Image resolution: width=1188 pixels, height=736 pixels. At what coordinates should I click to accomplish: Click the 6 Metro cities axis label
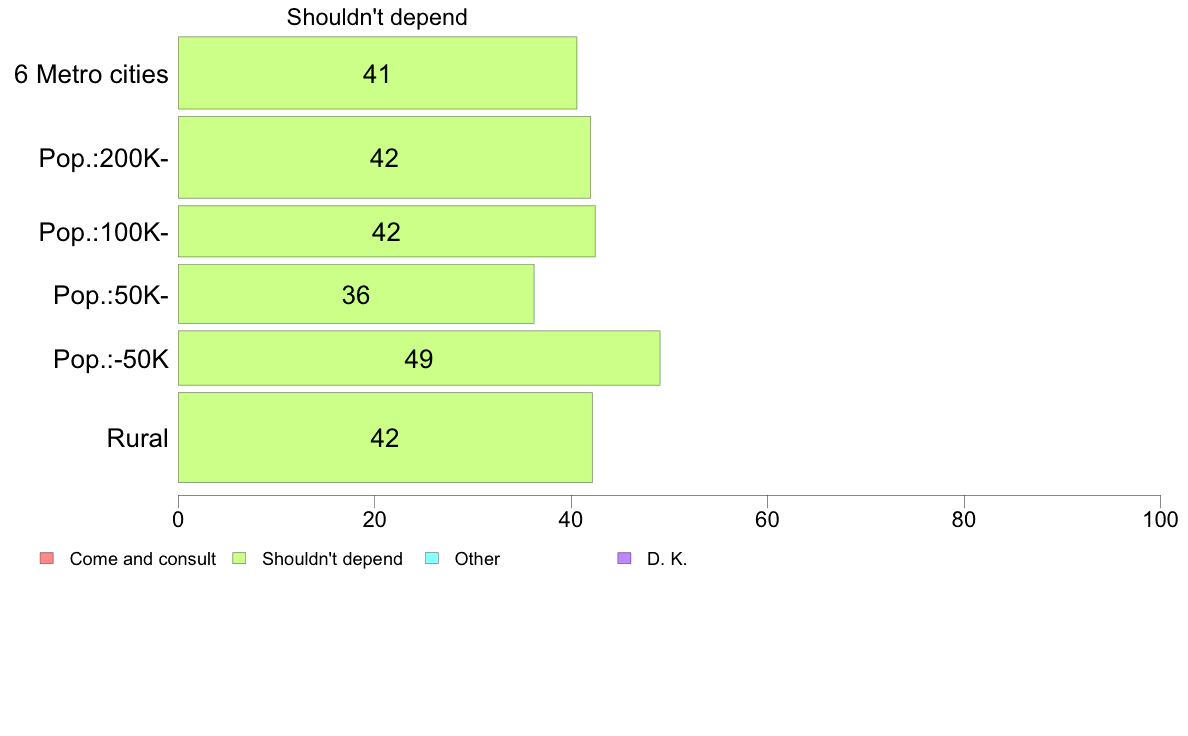pos(91,74)
